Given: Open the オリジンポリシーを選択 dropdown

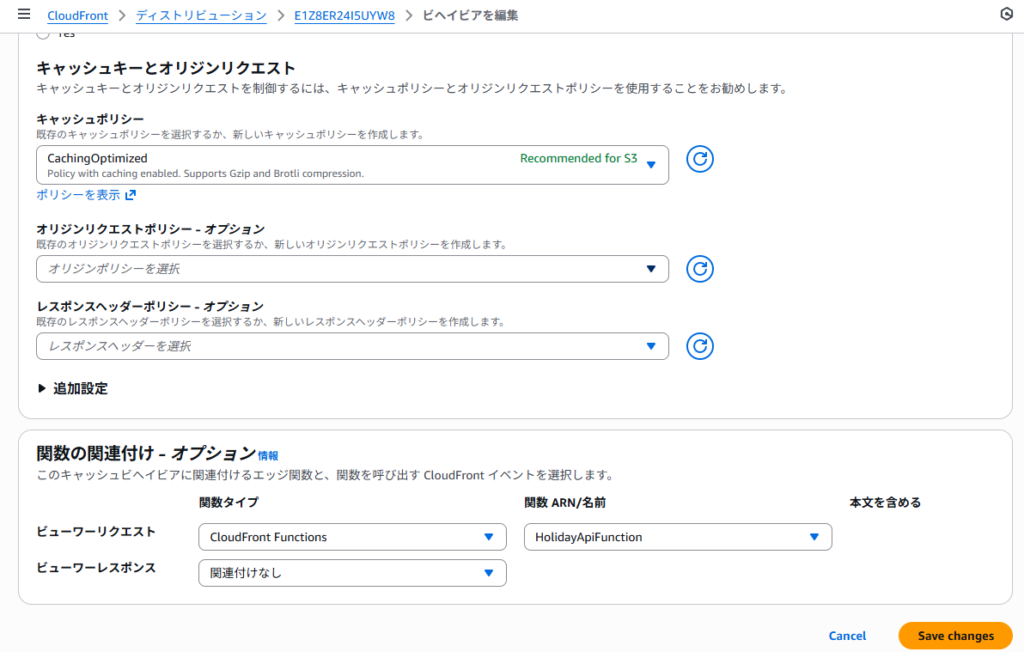Looking at the screenshot, I should pyautogui.click(x=352, y=269).
